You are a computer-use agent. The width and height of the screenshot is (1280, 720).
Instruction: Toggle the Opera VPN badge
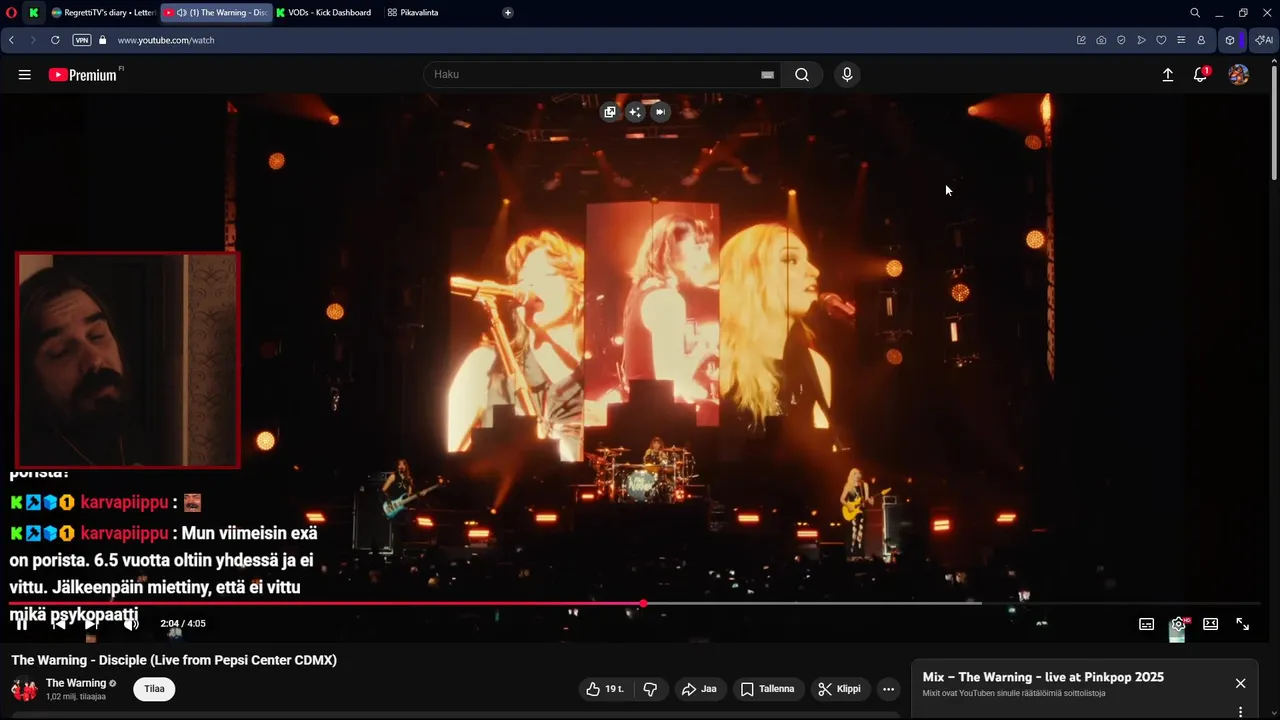click(82, 40)
